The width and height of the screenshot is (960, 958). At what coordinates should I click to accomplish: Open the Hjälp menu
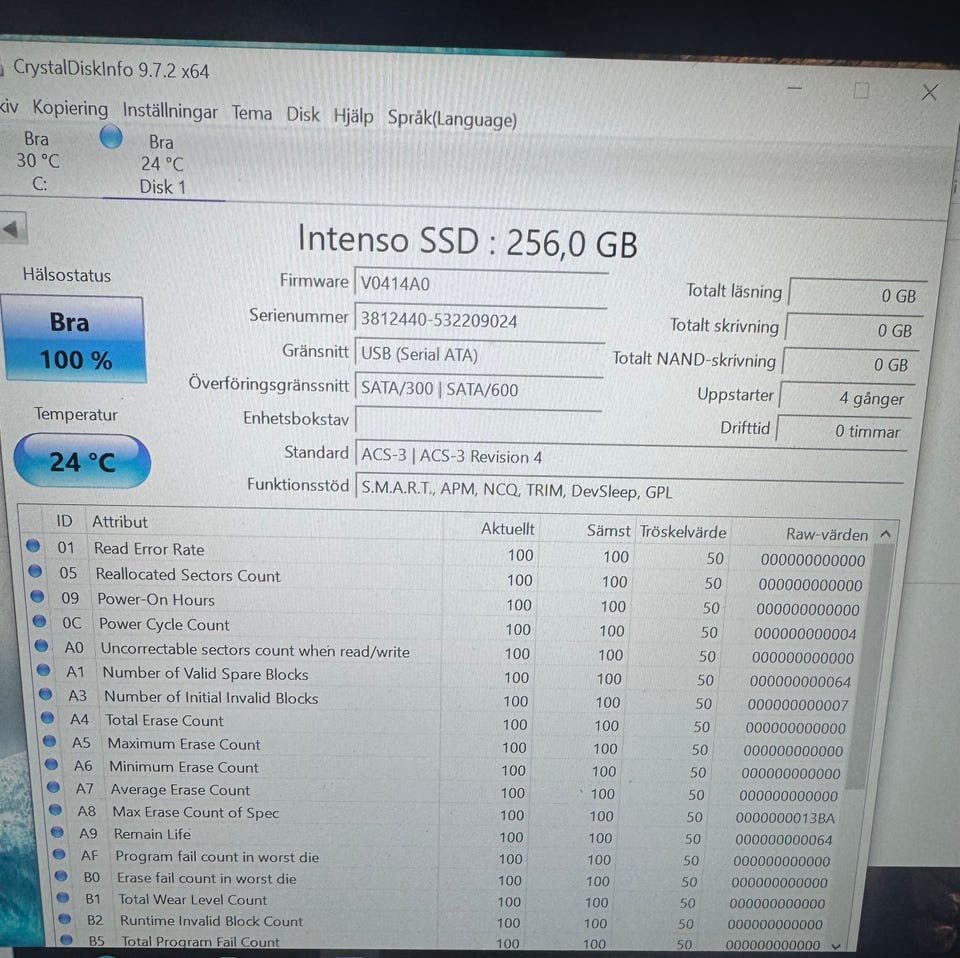[353, 116]
